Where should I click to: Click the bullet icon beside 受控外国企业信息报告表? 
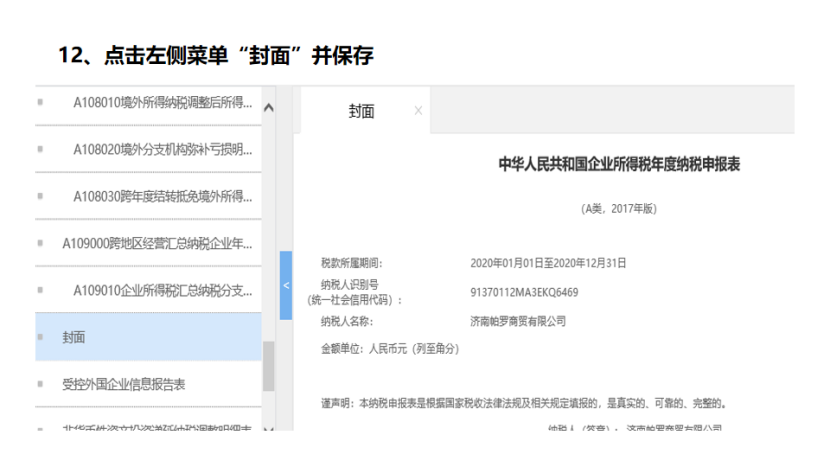pos(41,384)
